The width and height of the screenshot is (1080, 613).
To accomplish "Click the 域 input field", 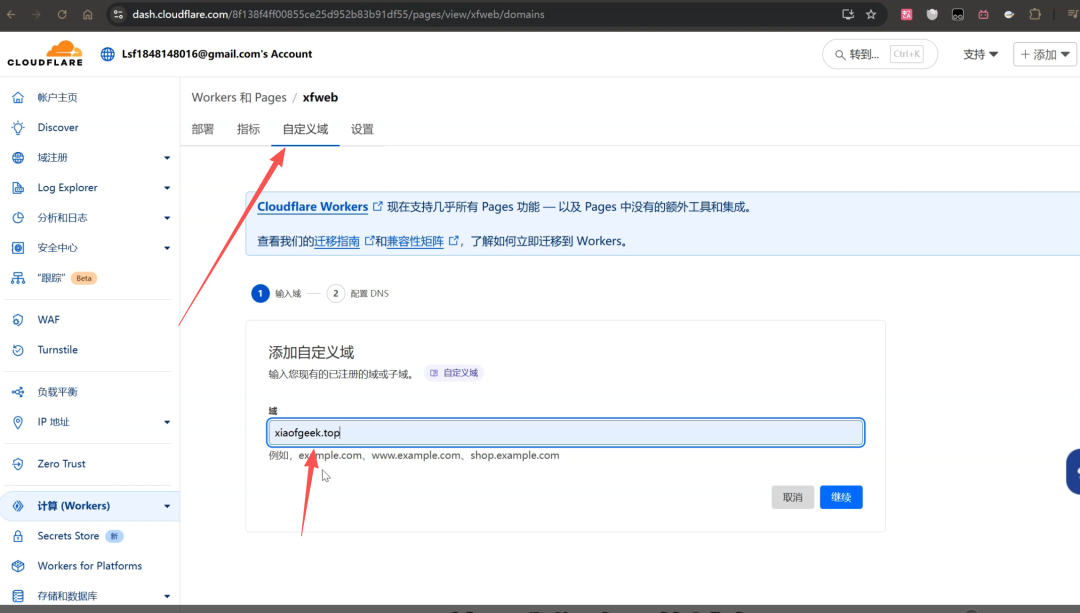I will click(565, 433).
